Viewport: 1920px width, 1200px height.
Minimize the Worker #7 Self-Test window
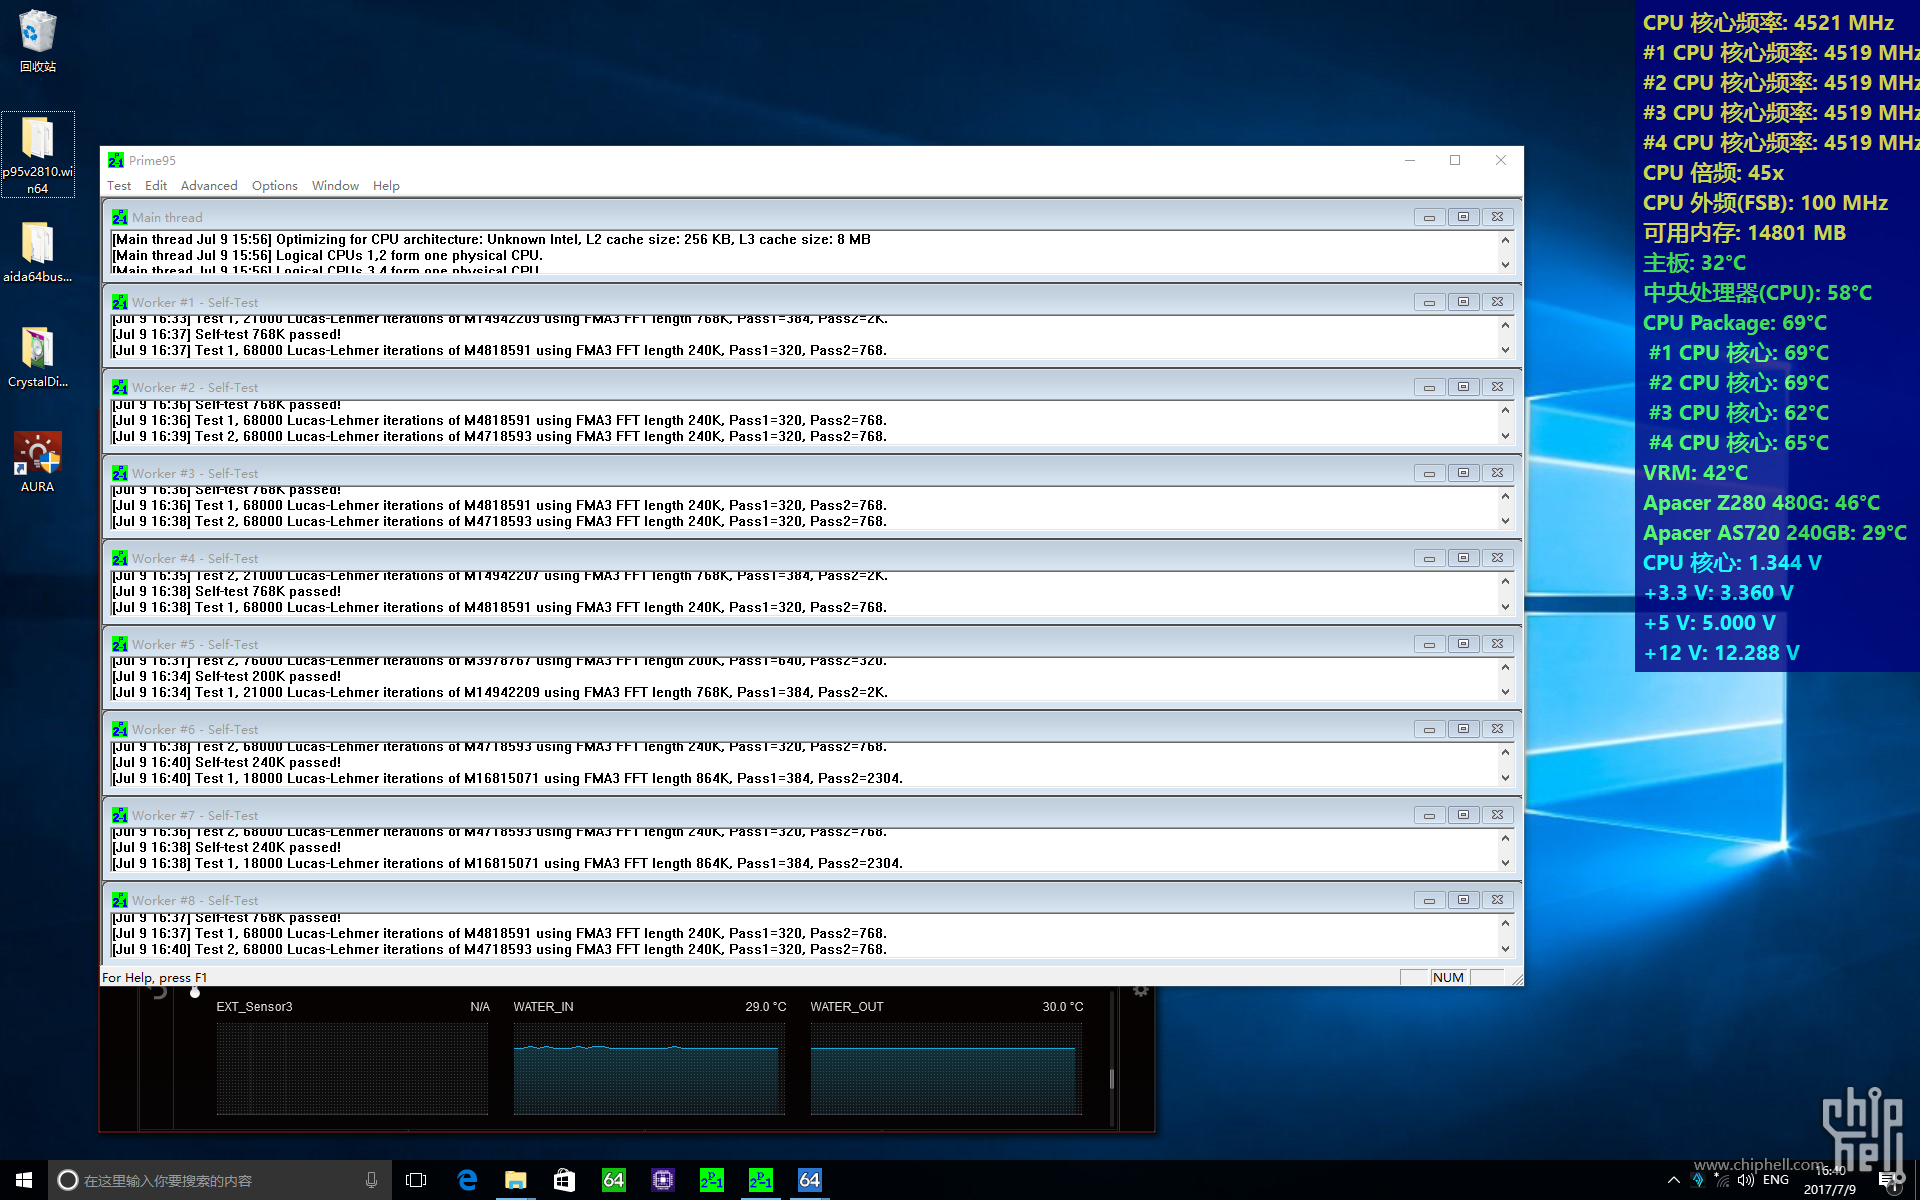(x=1429, y=815)
